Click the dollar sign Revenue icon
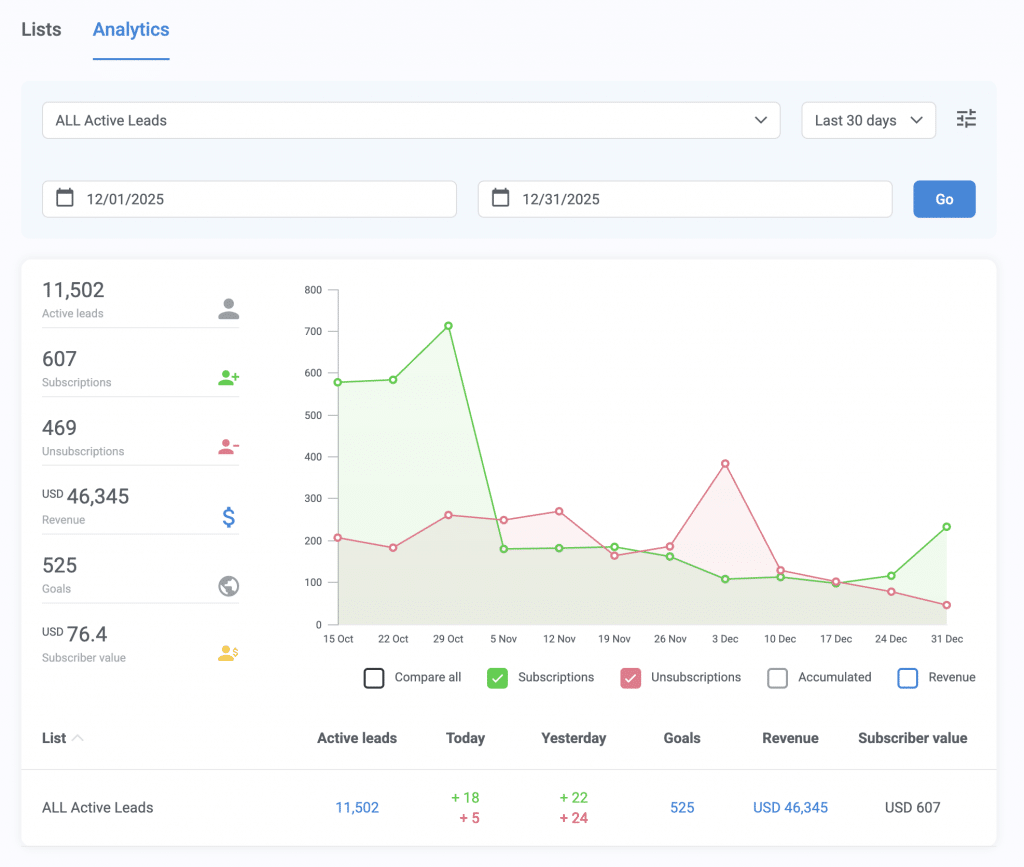Viewport: 1024px width, 867px height. [228, 517]
